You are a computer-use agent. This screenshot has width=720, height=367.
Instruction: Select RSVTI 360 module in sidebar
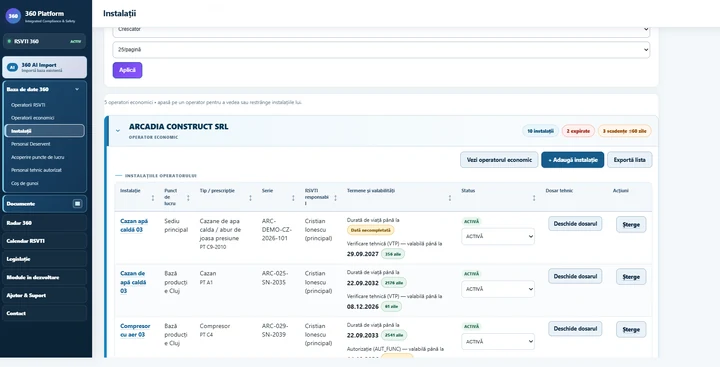coord(45,41)
